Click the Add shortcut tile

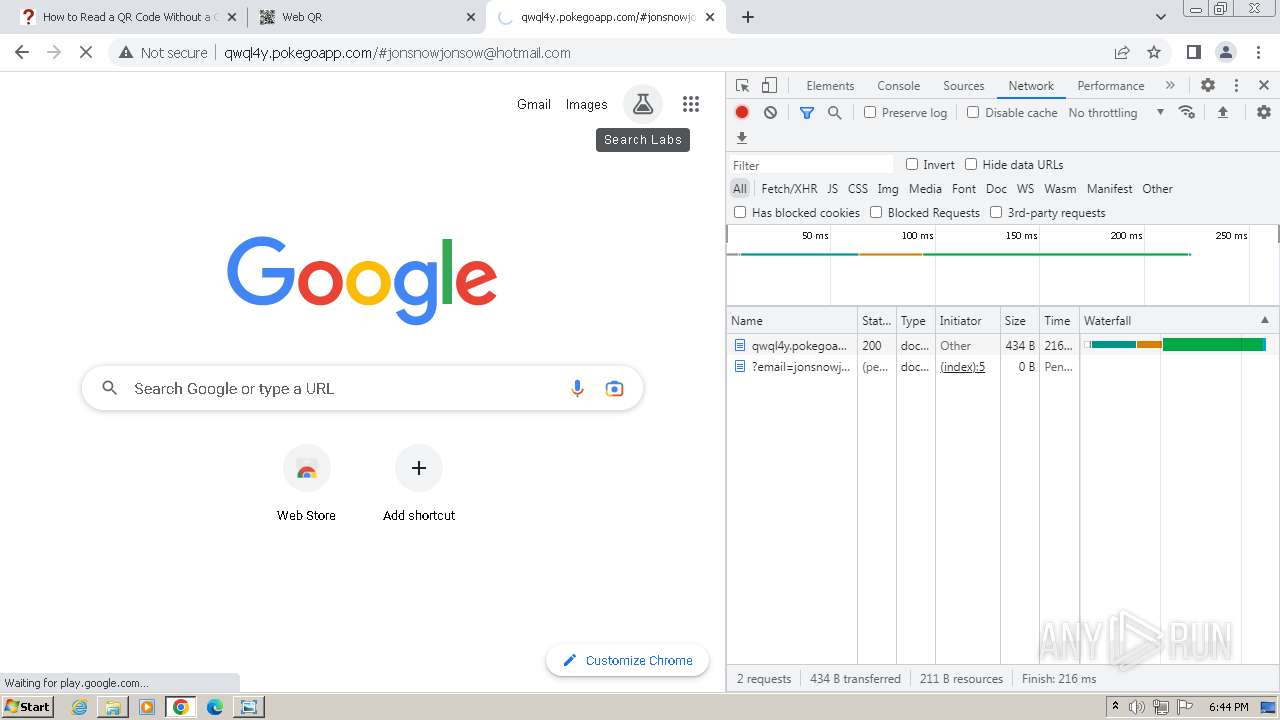tap(419, 485)
